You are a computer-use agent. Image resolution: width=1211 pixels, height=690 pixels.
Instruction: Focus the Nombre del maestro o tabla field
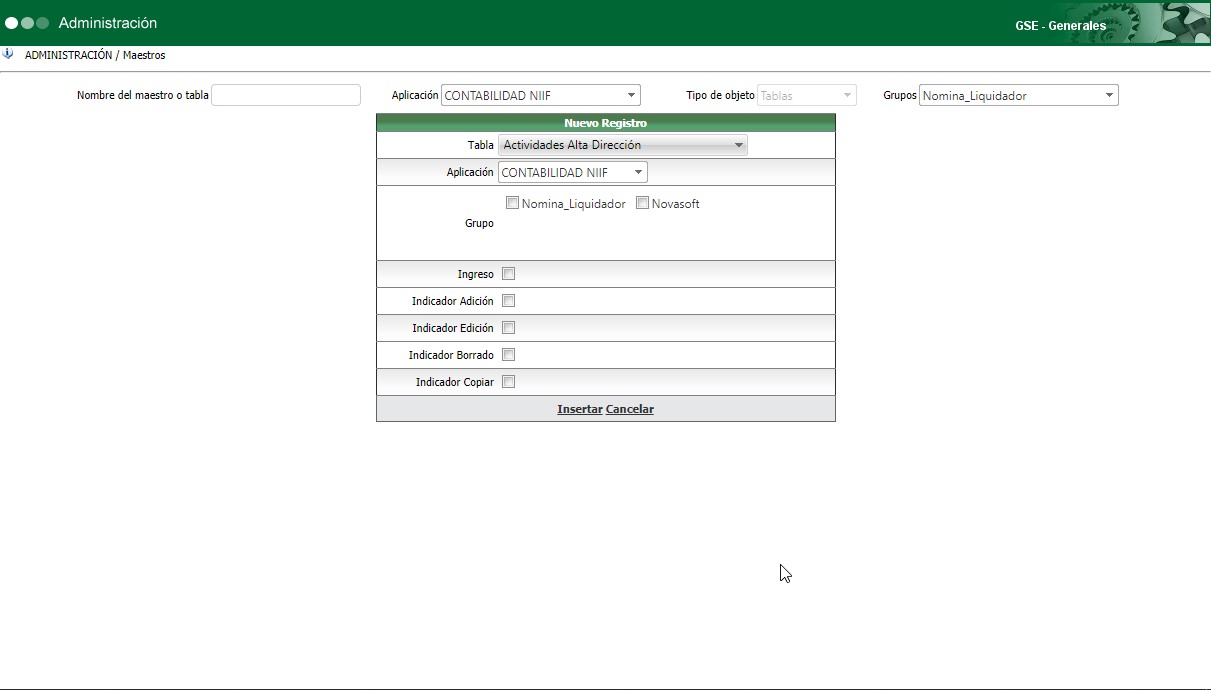coord(286,95)
